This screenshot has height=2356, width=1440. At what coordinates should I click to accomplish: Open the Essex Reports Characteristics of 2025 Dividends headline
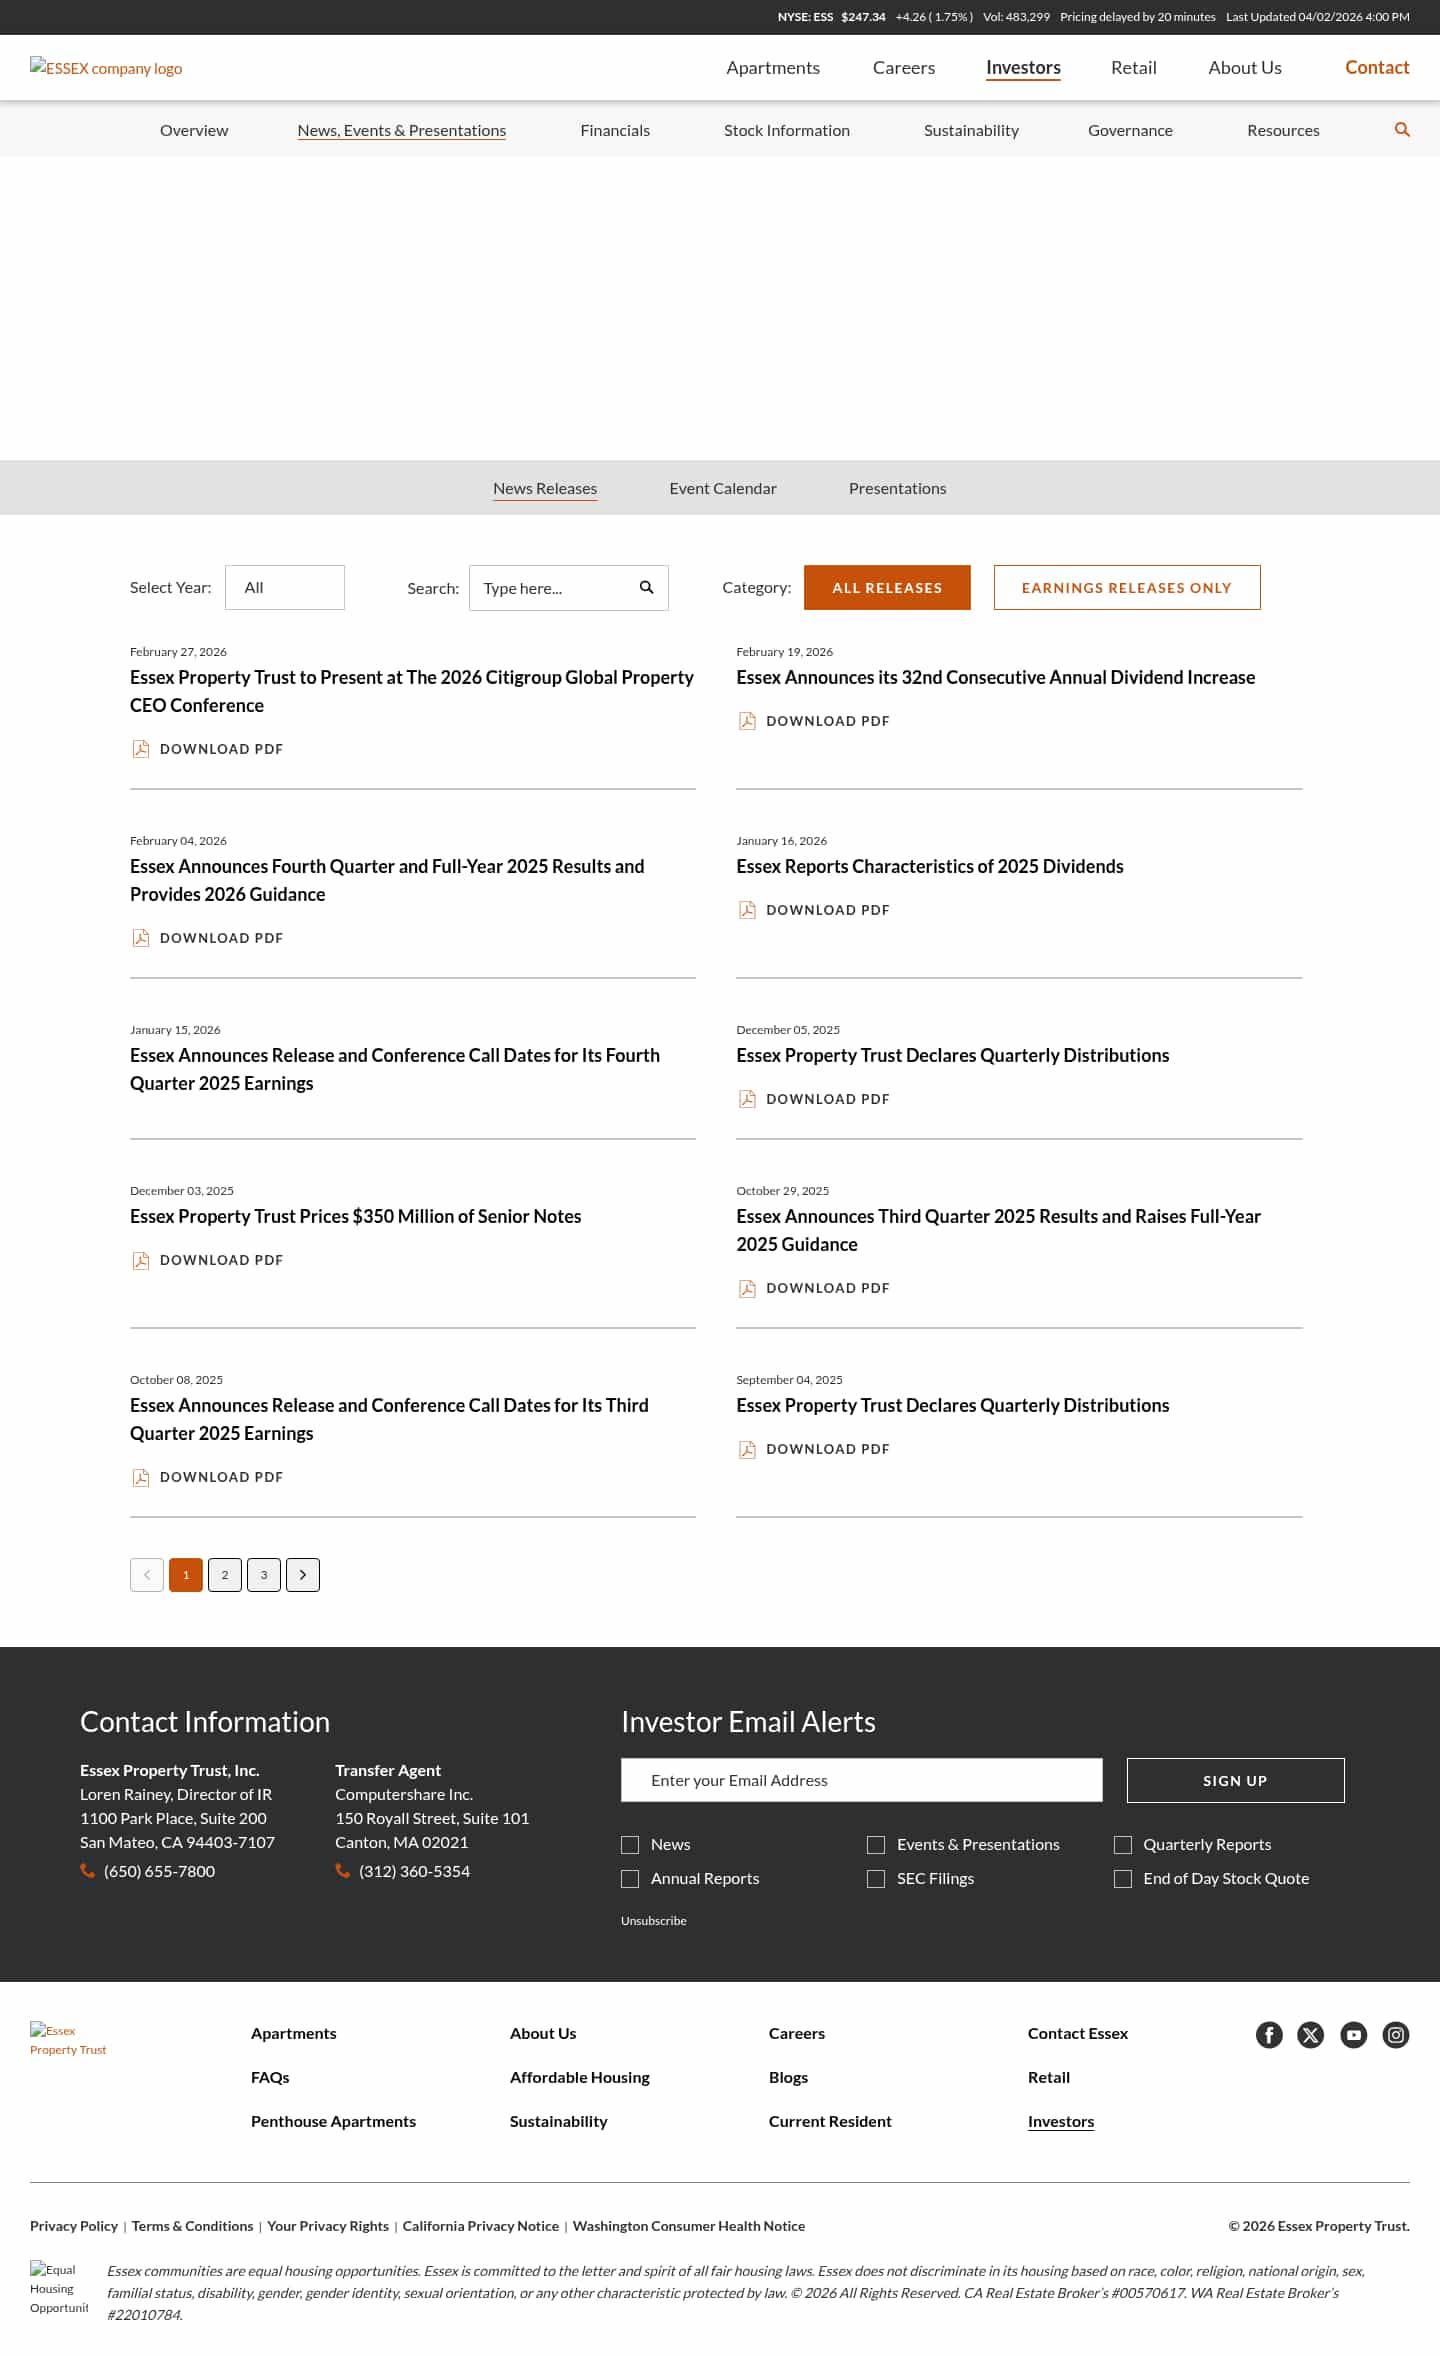[930, 866]
